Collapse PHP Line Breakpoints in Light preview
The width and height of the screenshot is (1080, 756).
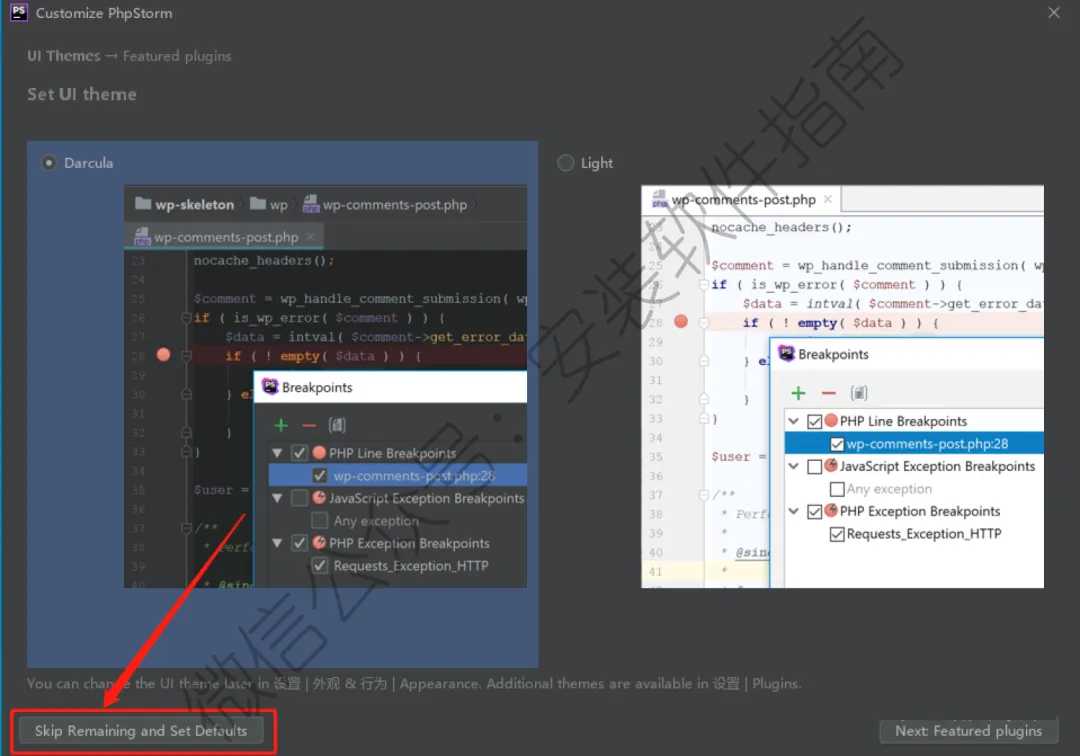pyautogui.click(x=793, y=421)
